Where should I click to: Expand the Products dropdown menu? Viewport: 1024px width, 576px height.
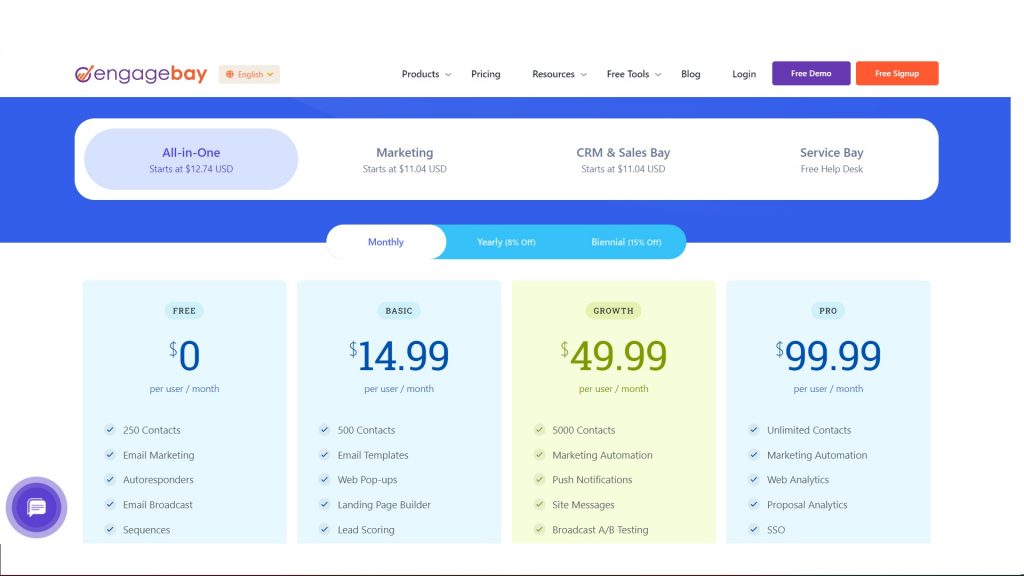coord(426,74)
